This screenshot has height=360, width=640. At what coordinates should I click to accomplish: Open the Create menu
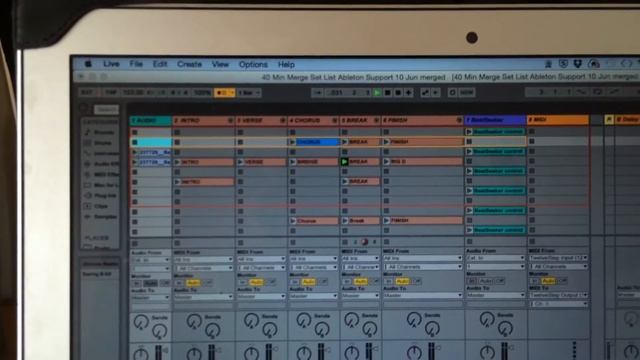point(189,64)
